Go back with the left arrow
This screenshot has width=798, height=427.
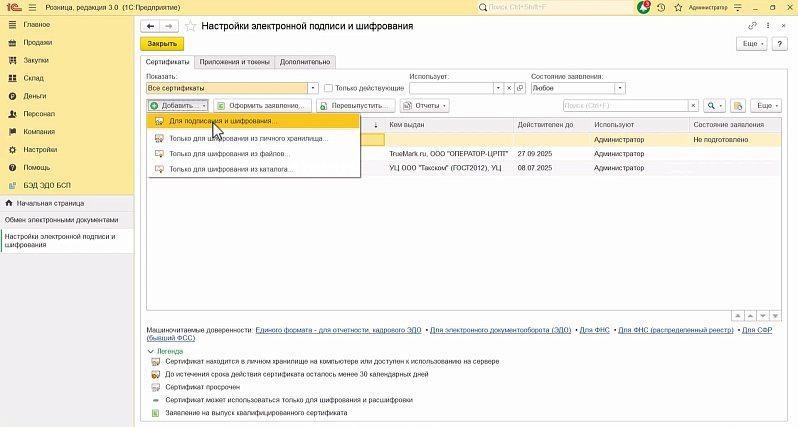tap(150, 26)
